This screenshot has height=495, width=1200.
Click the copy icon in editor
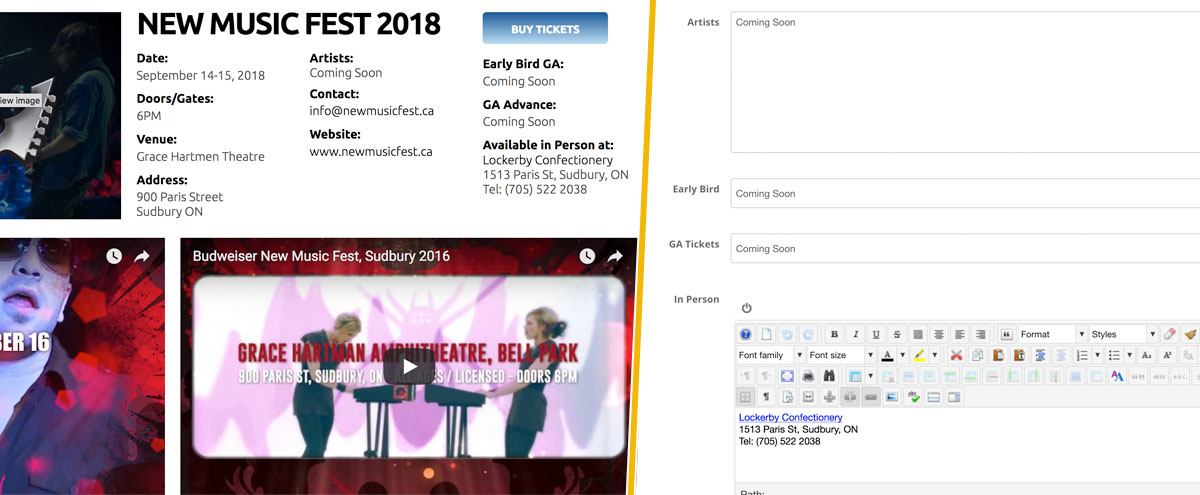[977, 355]
